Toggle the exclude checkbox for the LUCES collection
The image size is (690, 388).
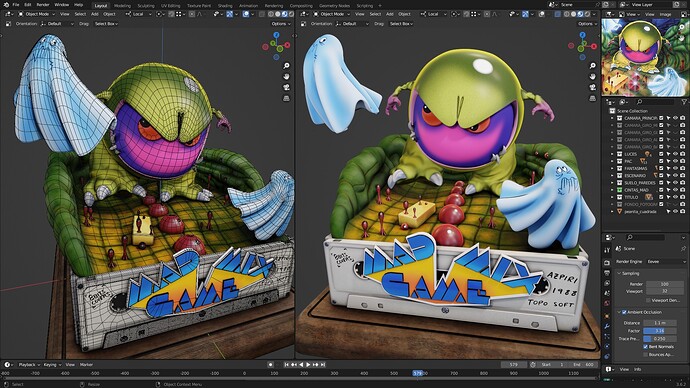tap(661, 154)
